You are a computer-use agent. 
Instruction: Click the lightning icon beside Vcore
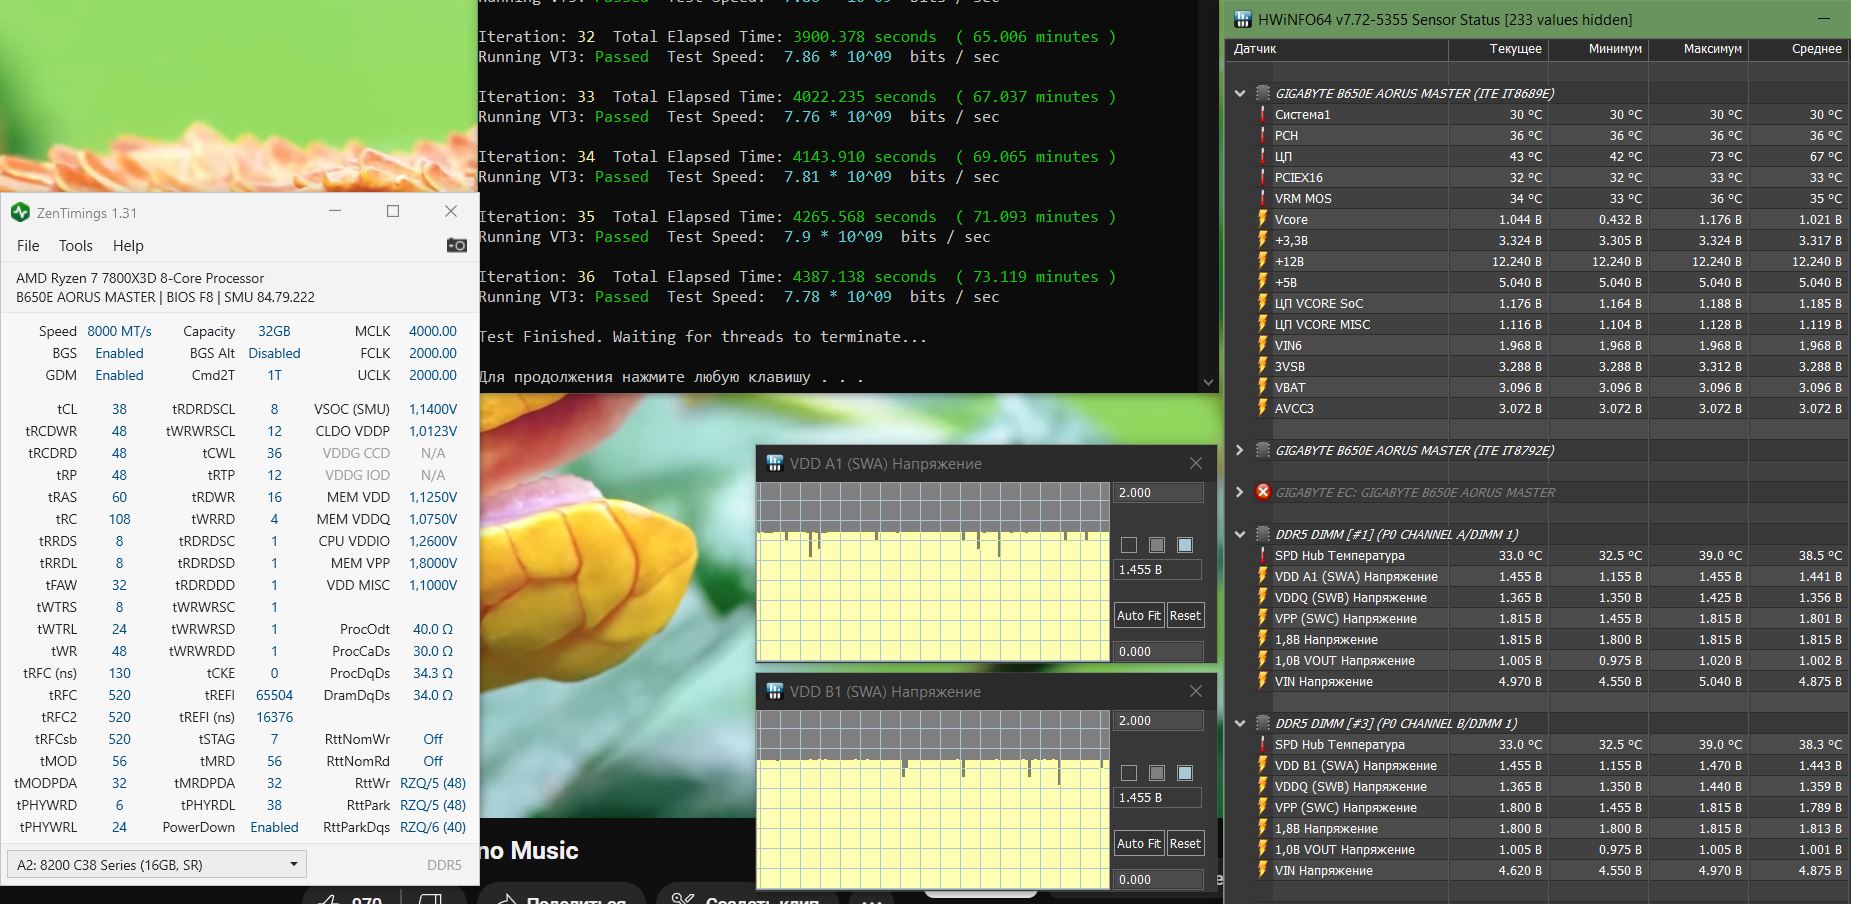point(1263,219)
